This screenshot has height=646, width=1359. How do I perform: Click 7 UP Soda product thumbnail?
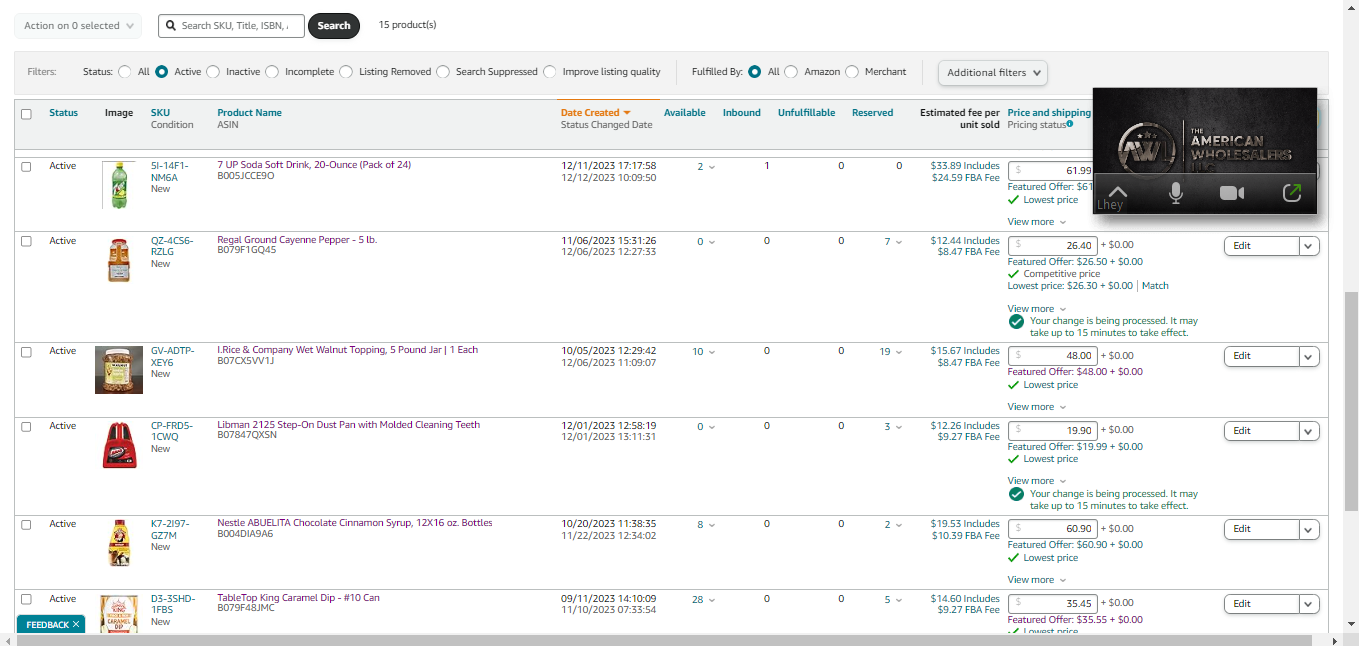pyautogui.click(x=119, y=185)
